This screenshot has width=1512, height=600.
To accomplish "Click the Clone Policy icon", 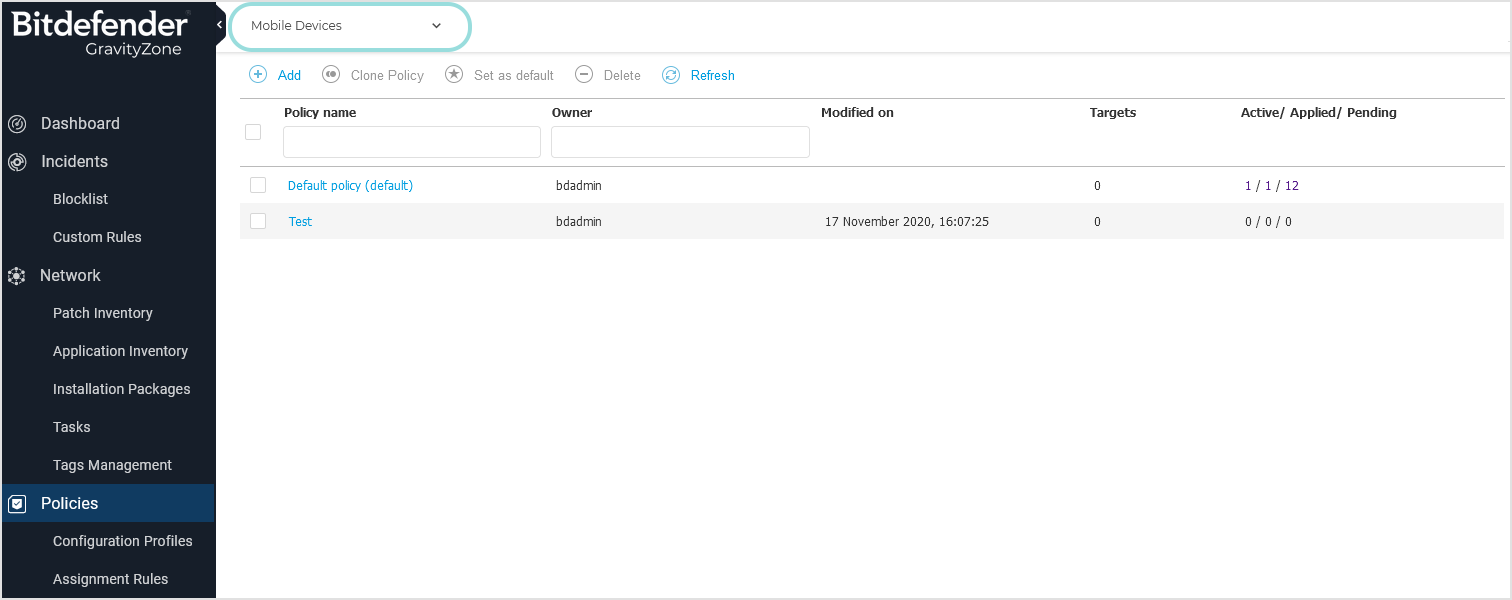I will [331, 75].
